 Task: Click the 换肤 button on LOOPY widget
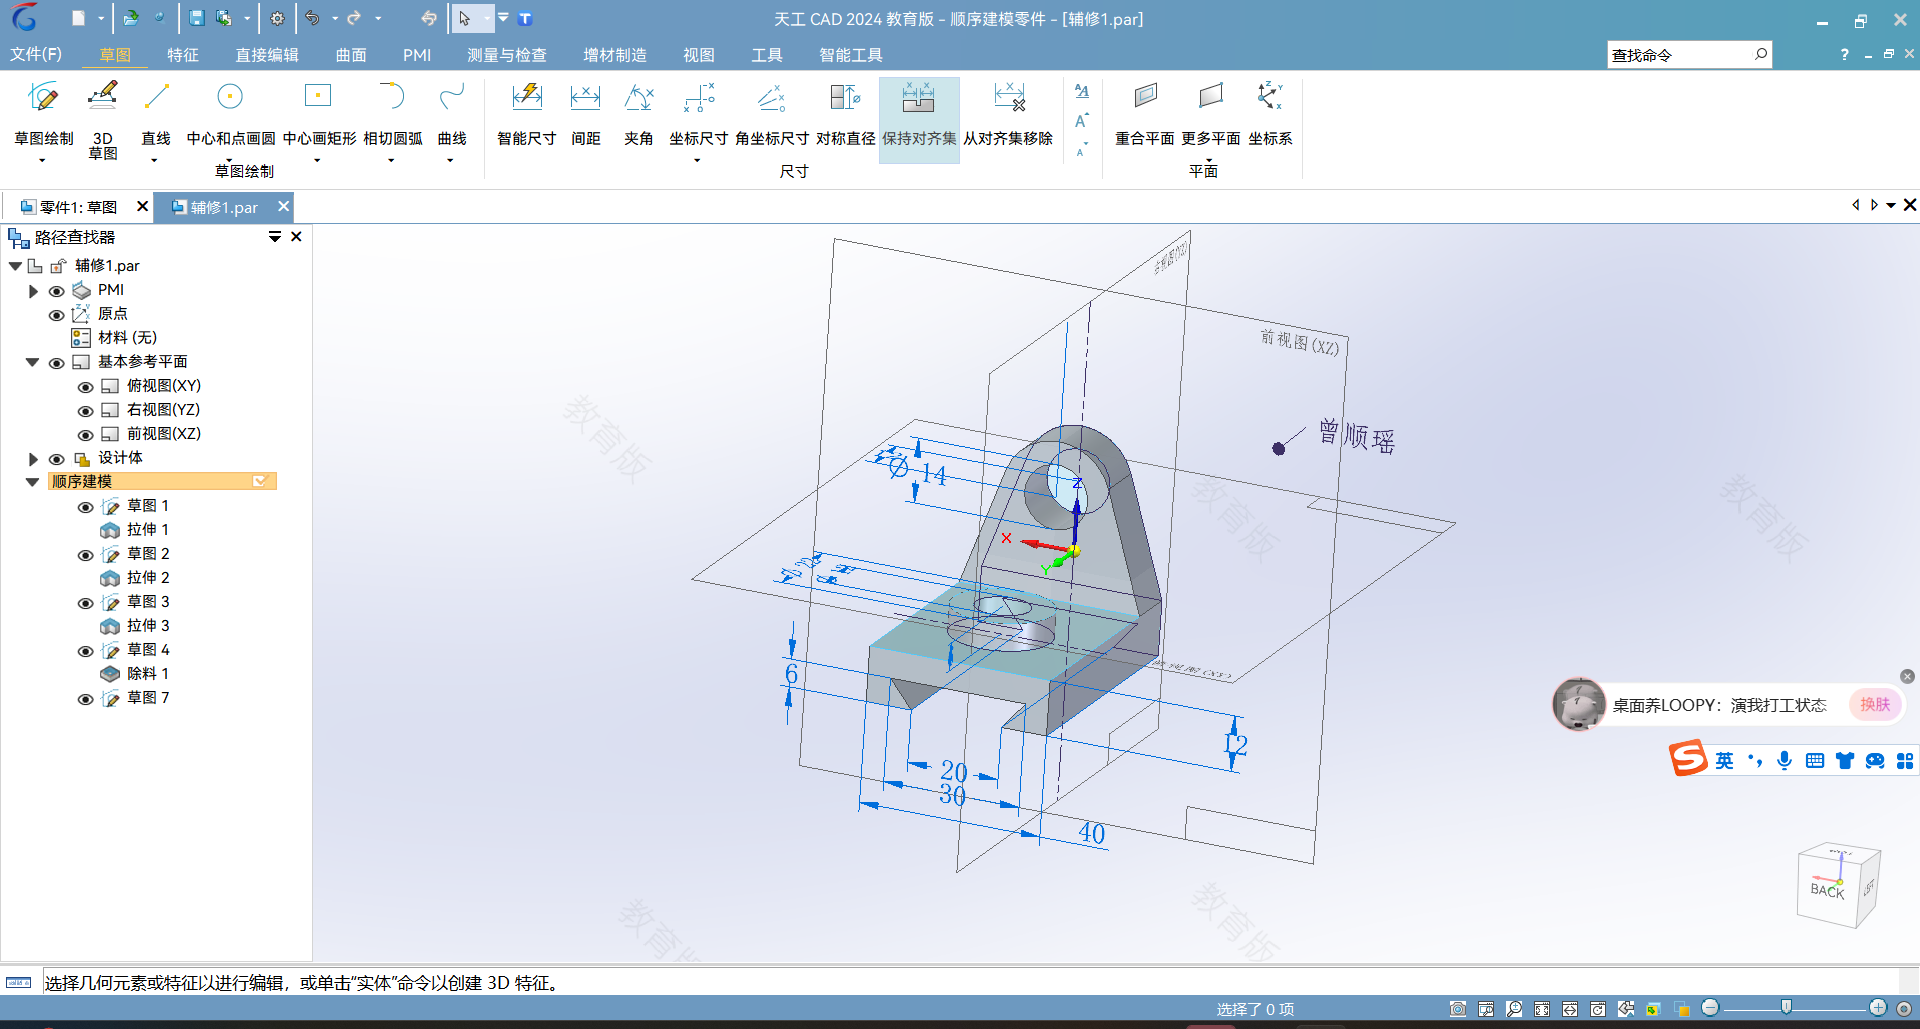point(1875,704)
